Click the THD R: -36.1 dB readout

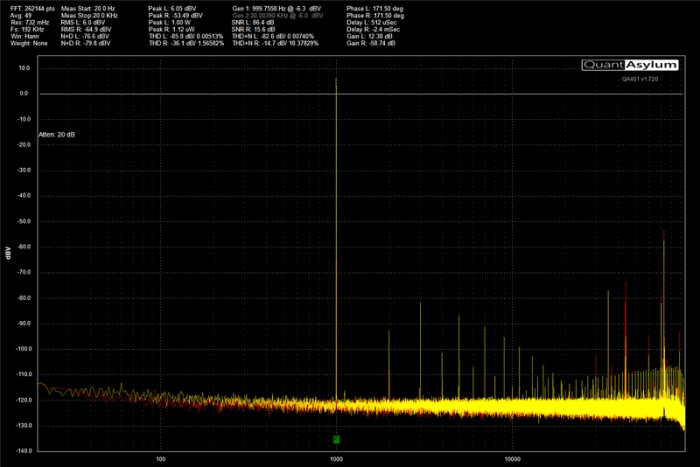(186, 43)
